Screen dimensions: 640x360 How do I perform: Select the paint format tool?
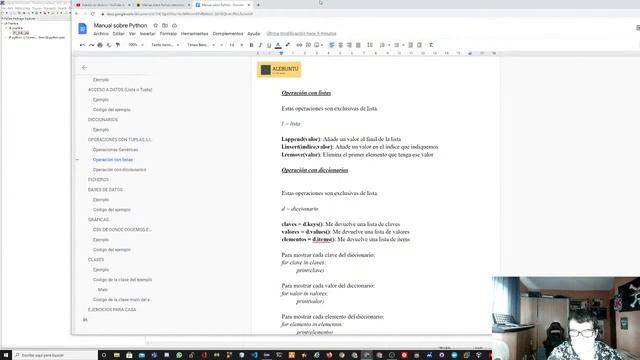click(x=118, y=45)
